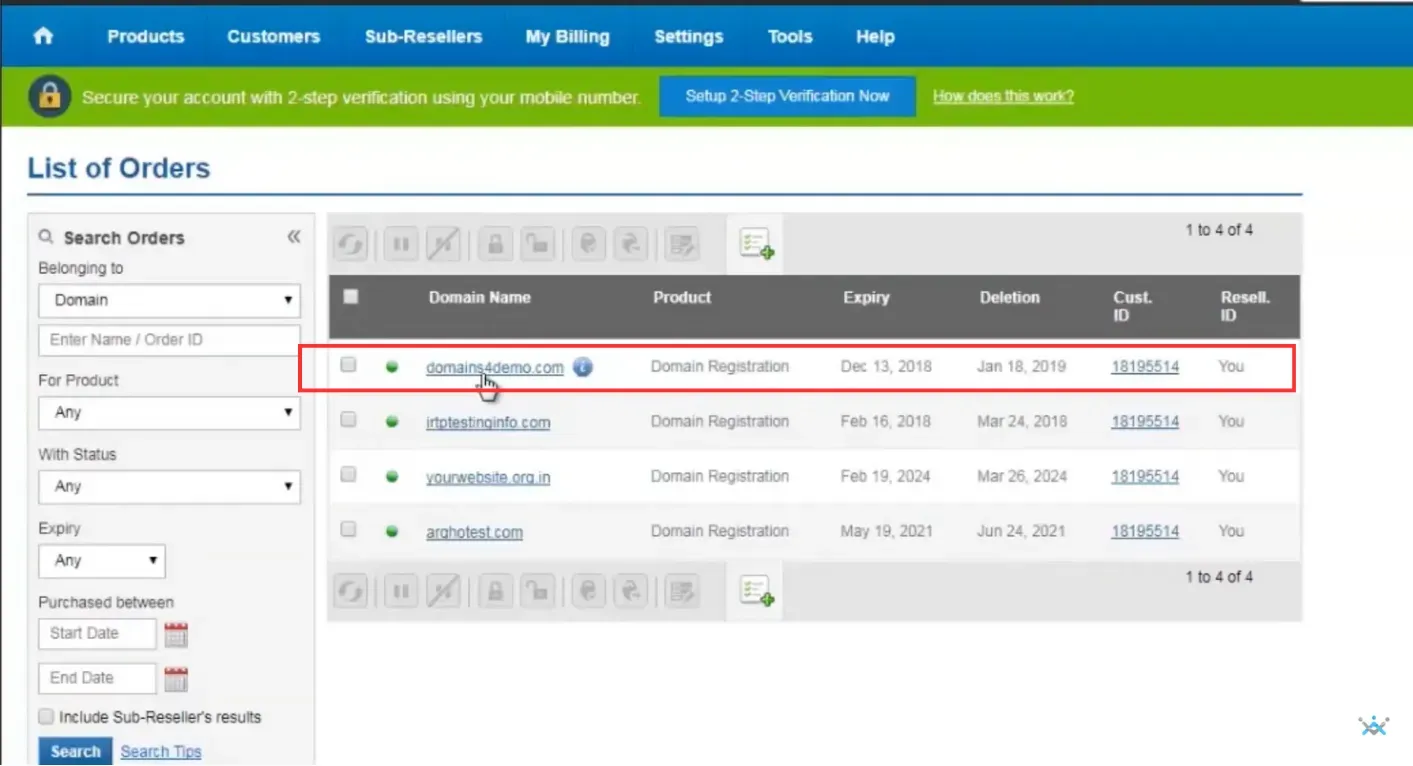Screen dimensions: 1413x766
Task: Click the End Date input field
Action: click(97, 678)
